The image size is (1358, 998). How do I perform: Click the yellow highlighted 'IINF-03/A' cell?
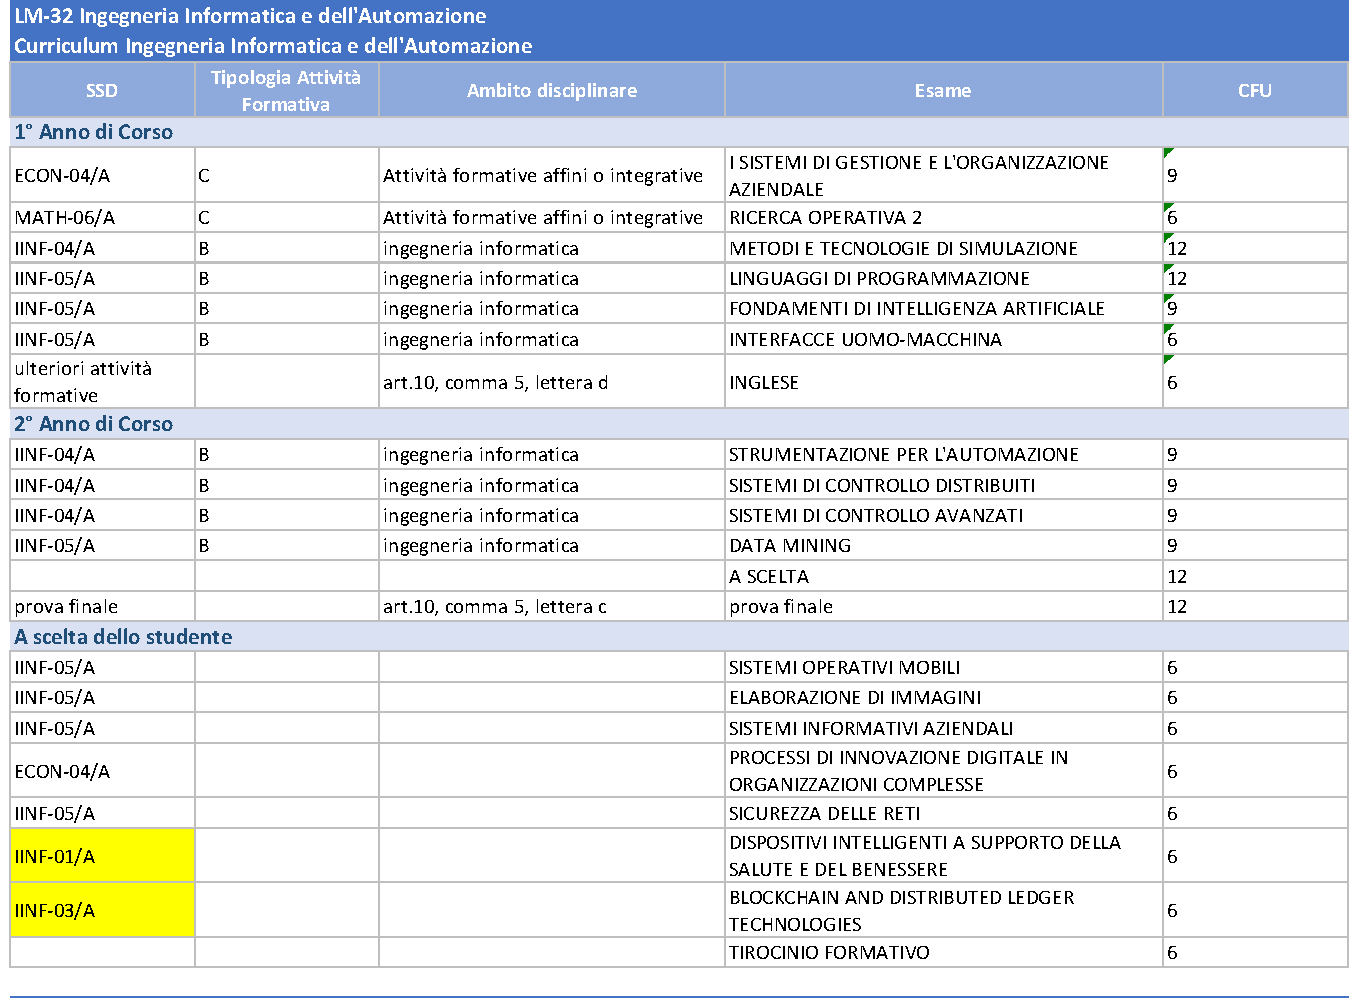click(x=102, y=910)
